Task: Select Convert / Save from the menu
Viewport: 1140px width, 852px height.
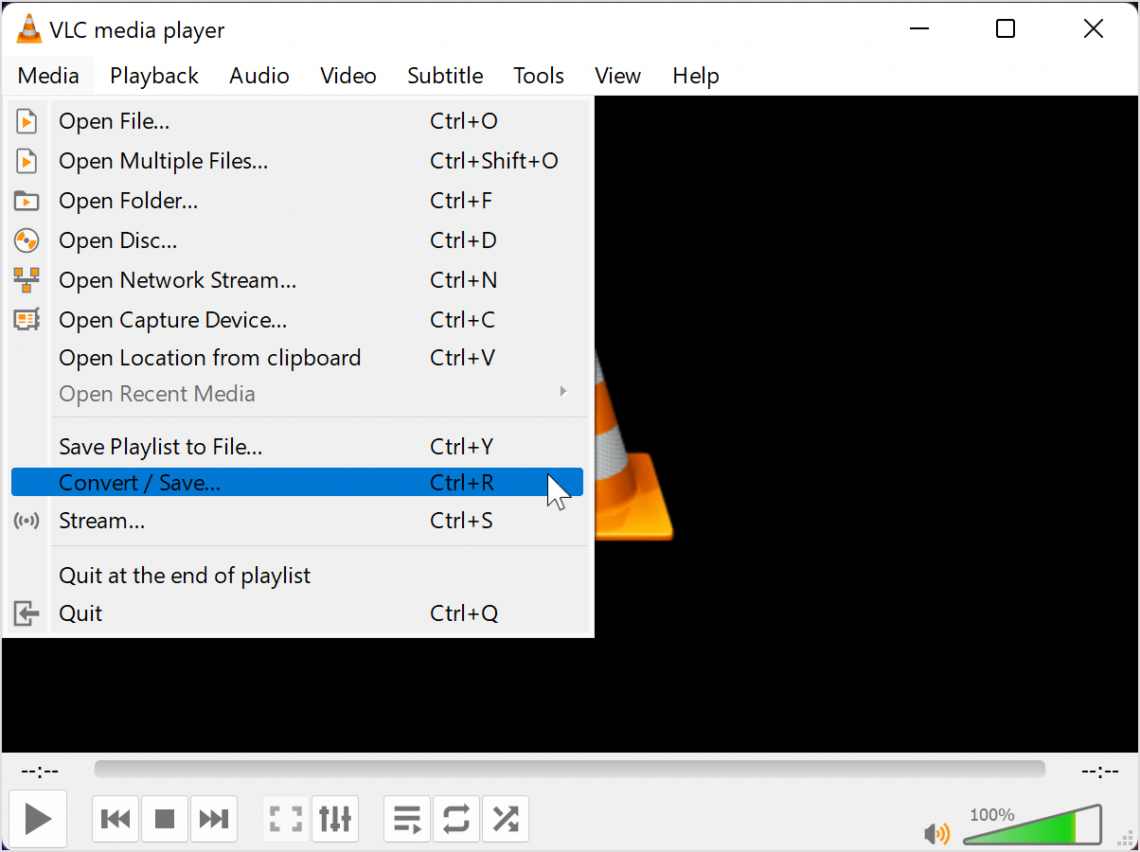Action: click(x=139, y=482)
